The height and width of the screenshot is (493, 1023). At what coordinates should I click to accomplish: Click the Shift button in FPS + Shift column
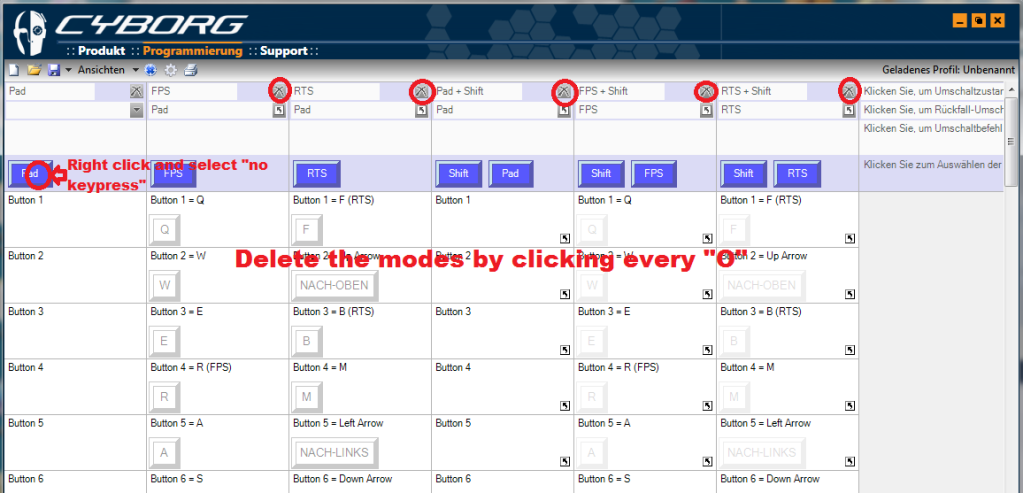(x=601, y=174)
